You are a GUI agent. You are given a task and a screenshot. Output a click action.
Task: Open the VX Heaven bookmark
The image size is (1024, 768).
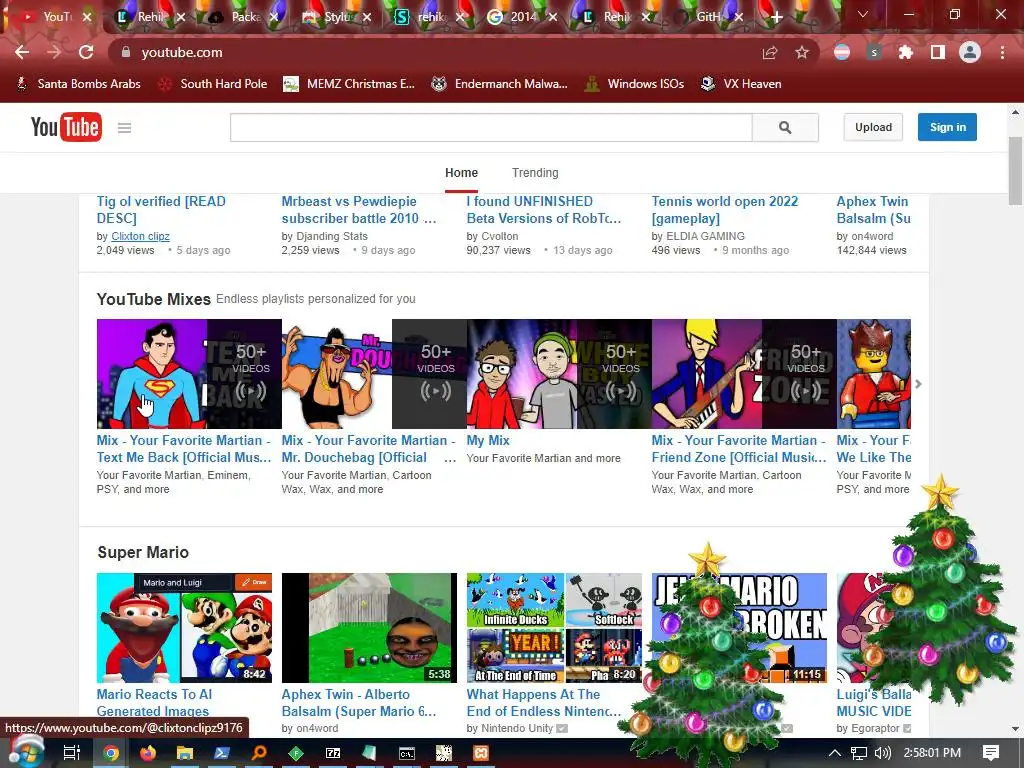click(x=741, y=84)
